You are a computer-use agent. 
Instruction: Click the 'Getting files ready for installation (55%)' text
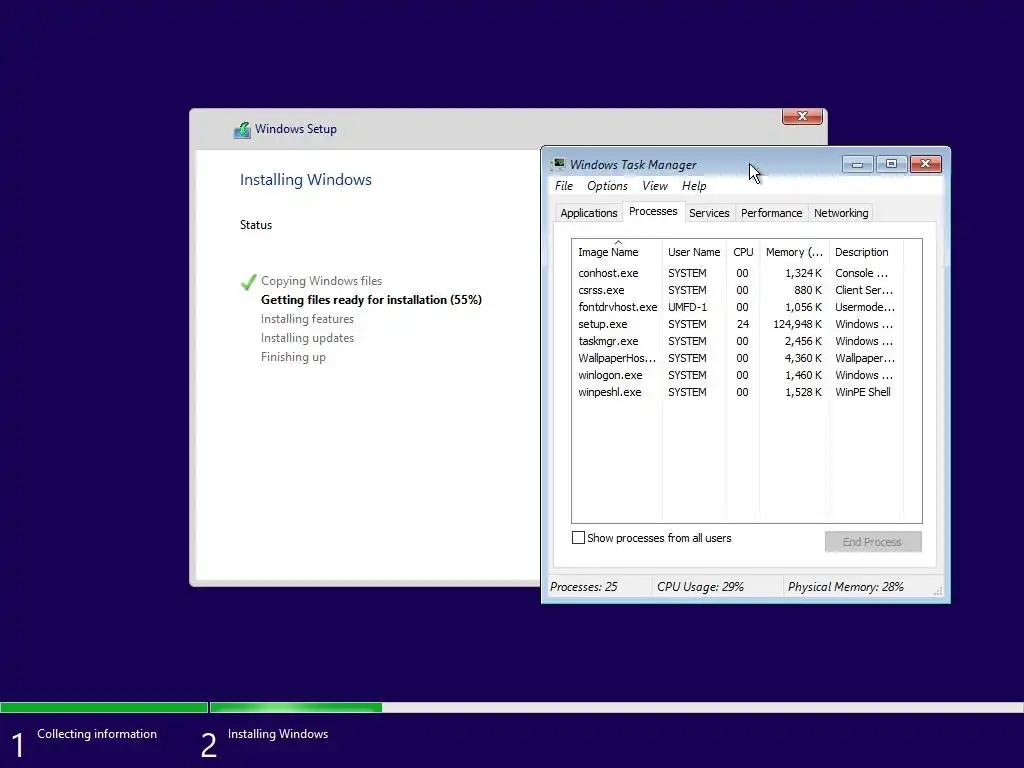click(371, 300)
